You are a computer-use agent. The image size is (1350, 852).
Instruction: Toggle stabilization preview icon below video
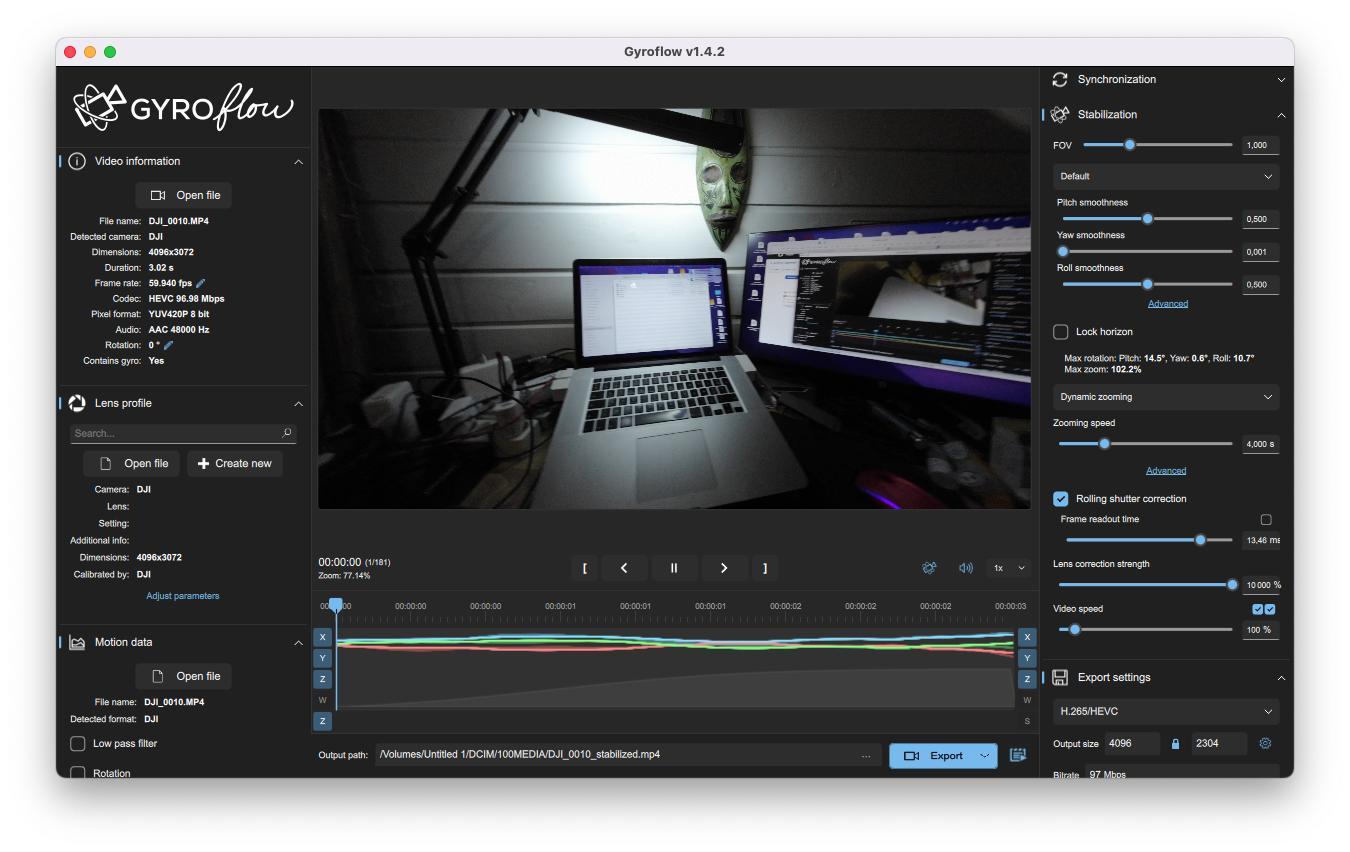[929, 568]
